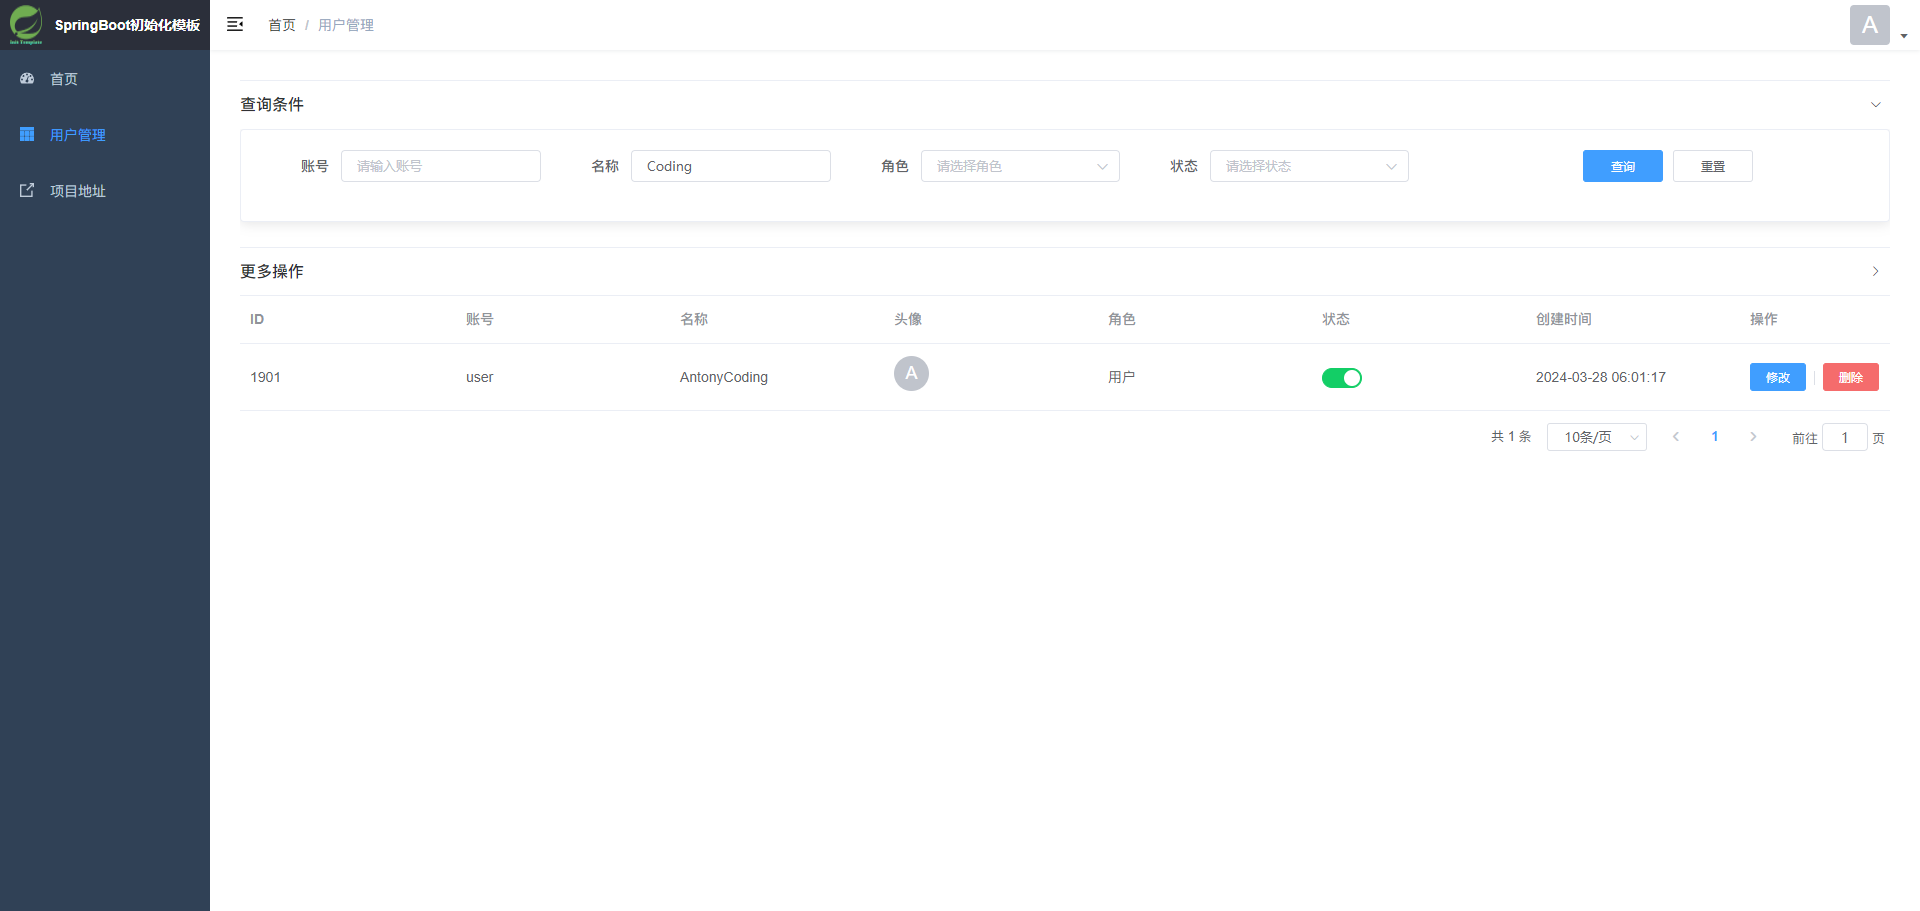
Task: Click the 用户管理 breadcrumb item
Action: pos(346,25)
